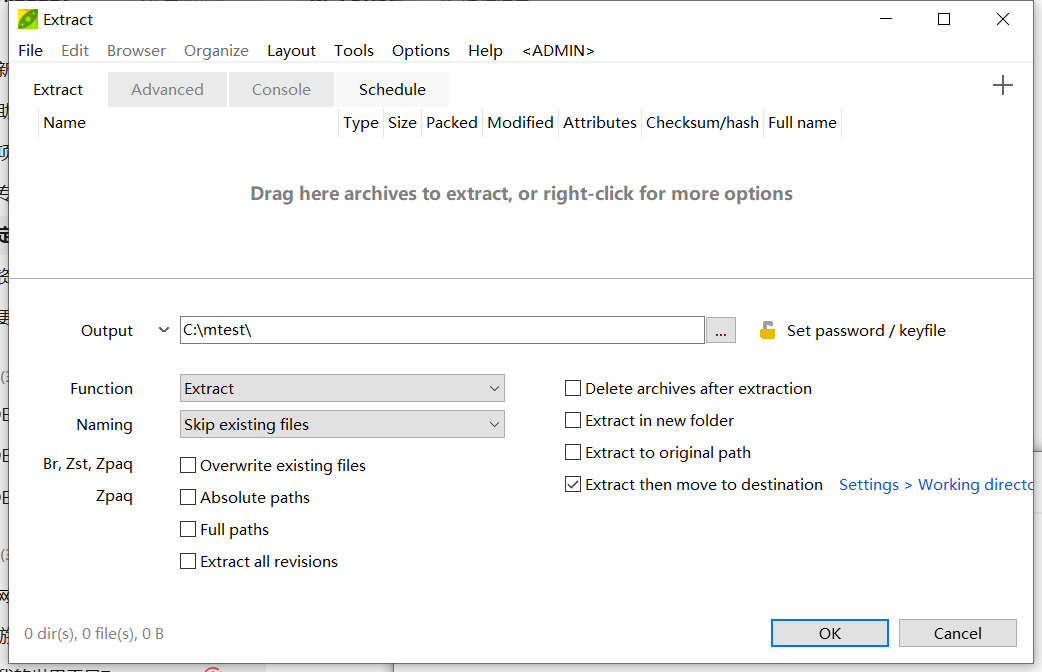Open the File menu
1042x672 pixels.
(x=31, y=51)
